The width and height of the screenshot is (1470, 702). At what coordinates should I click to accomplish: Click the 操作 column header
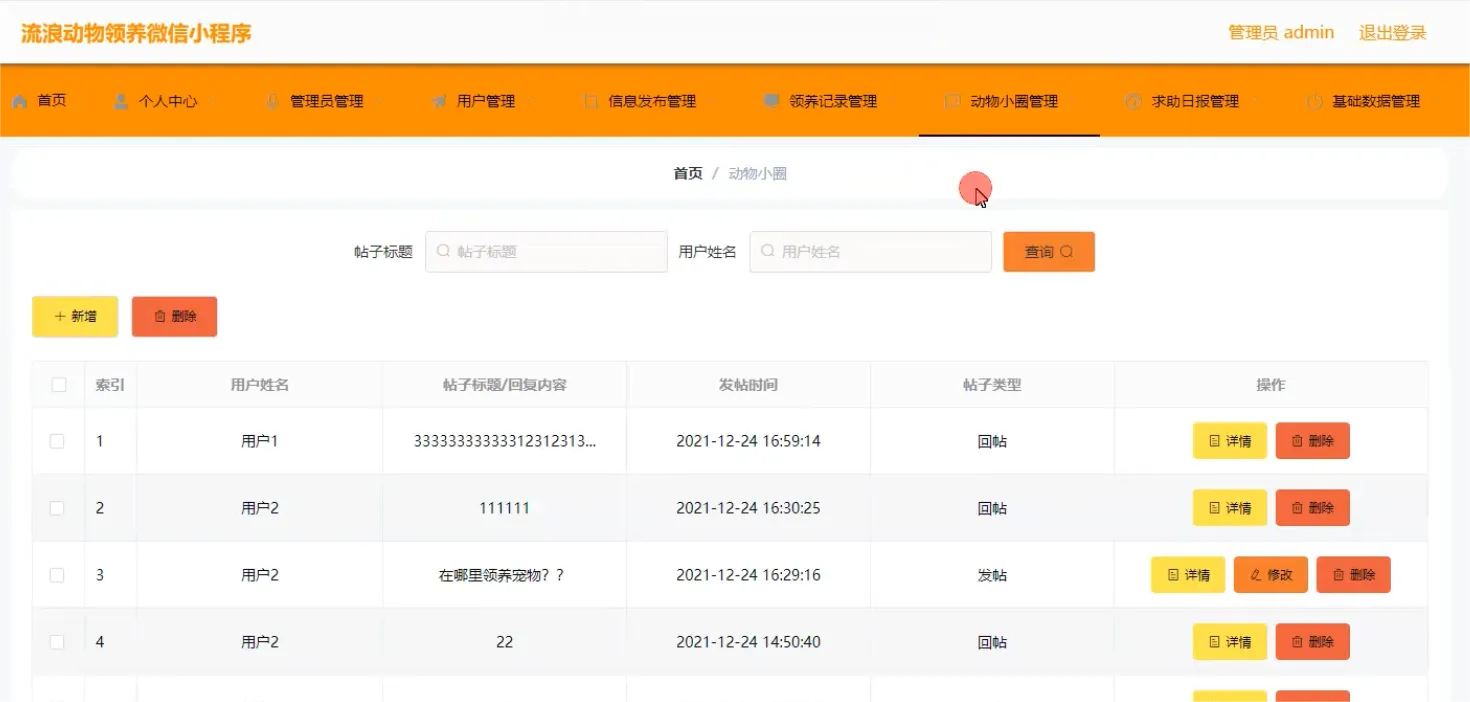coord(1271,385)
